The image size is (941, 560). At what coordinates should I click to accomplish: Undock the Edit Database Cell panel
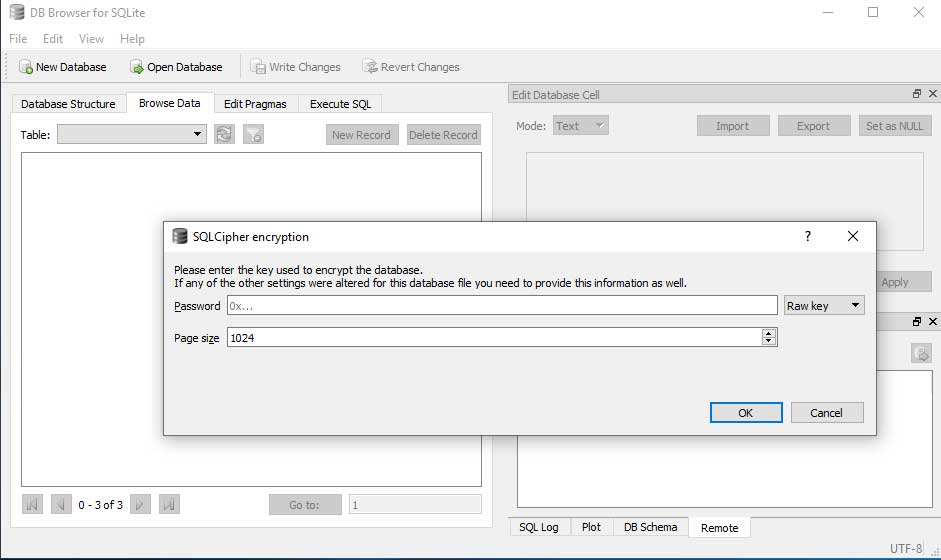(x=916, y=94)
